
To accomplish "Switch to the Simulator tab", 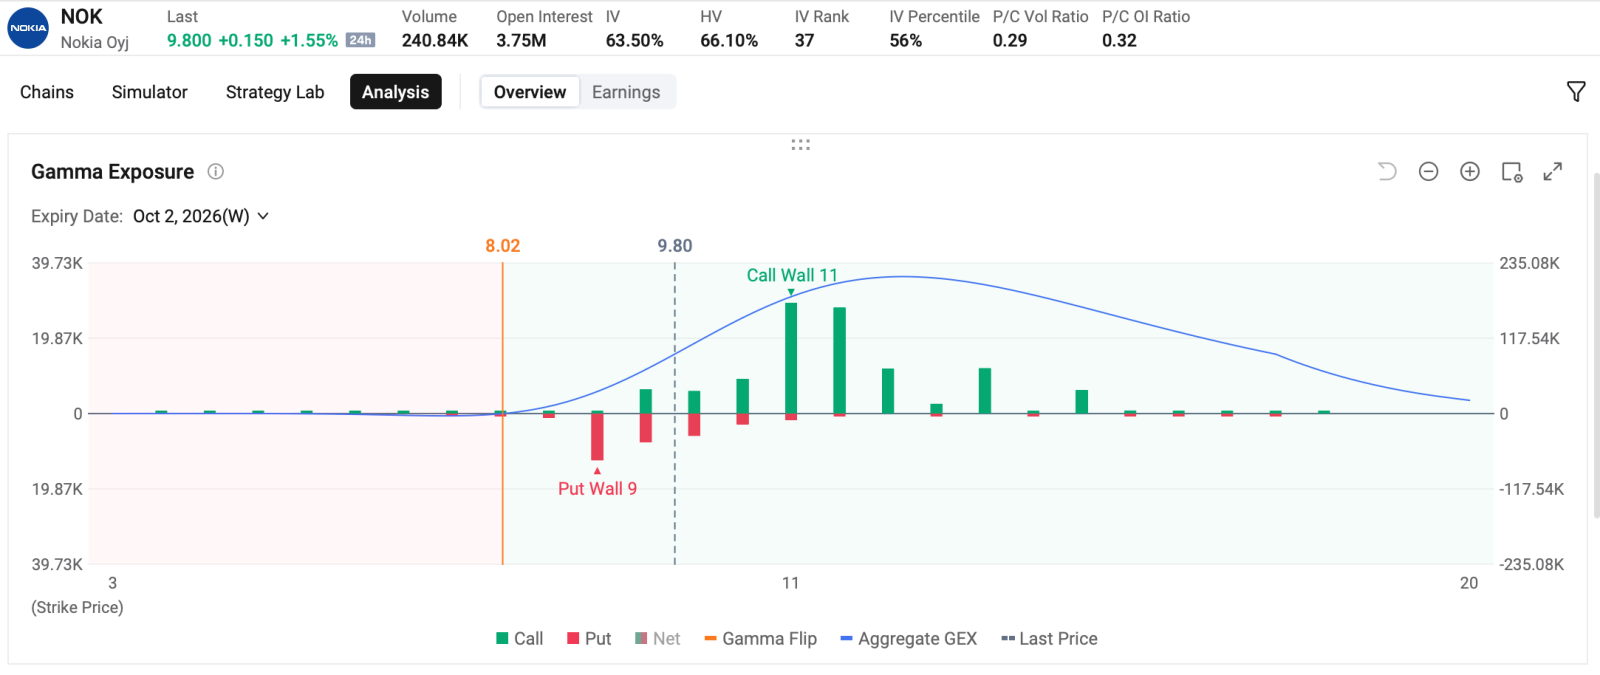I will click(x=150, y=92).
